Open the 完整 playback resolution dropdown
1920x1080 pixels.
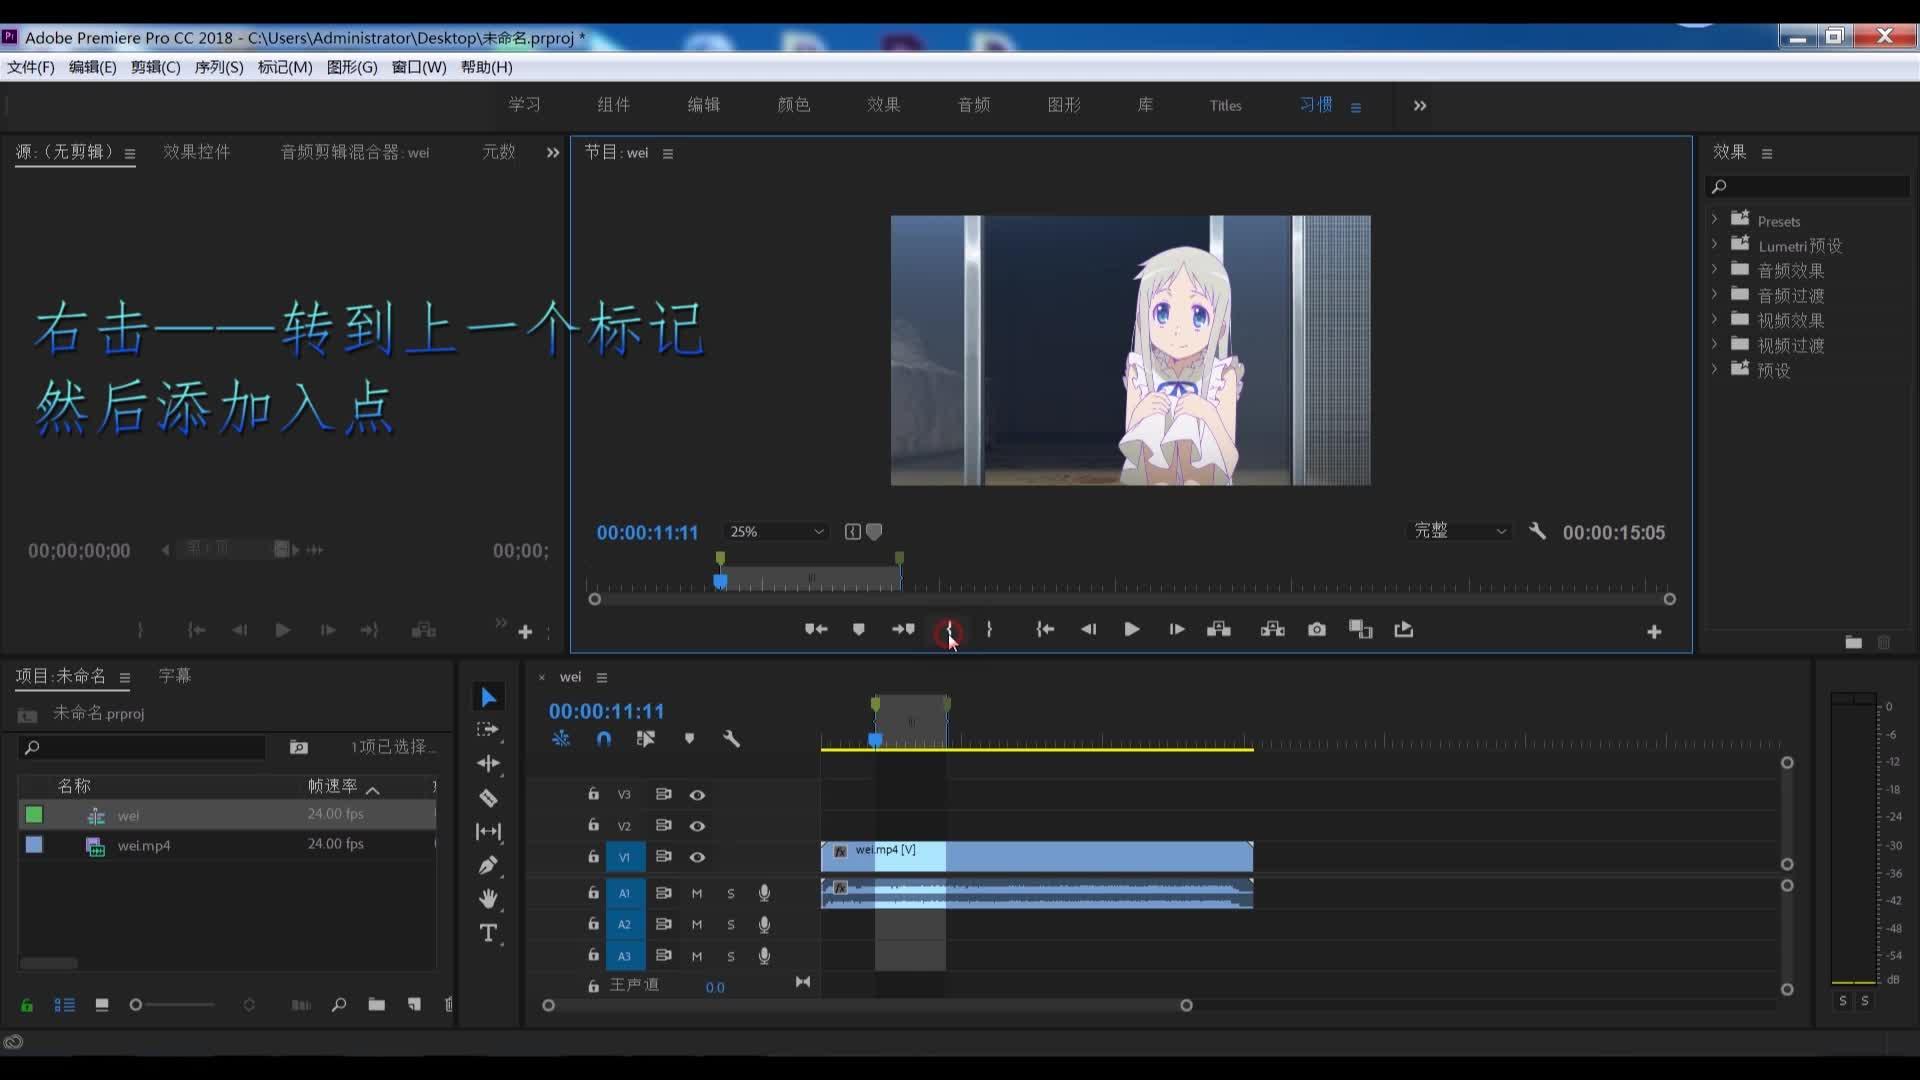[x=1460, y=531]
